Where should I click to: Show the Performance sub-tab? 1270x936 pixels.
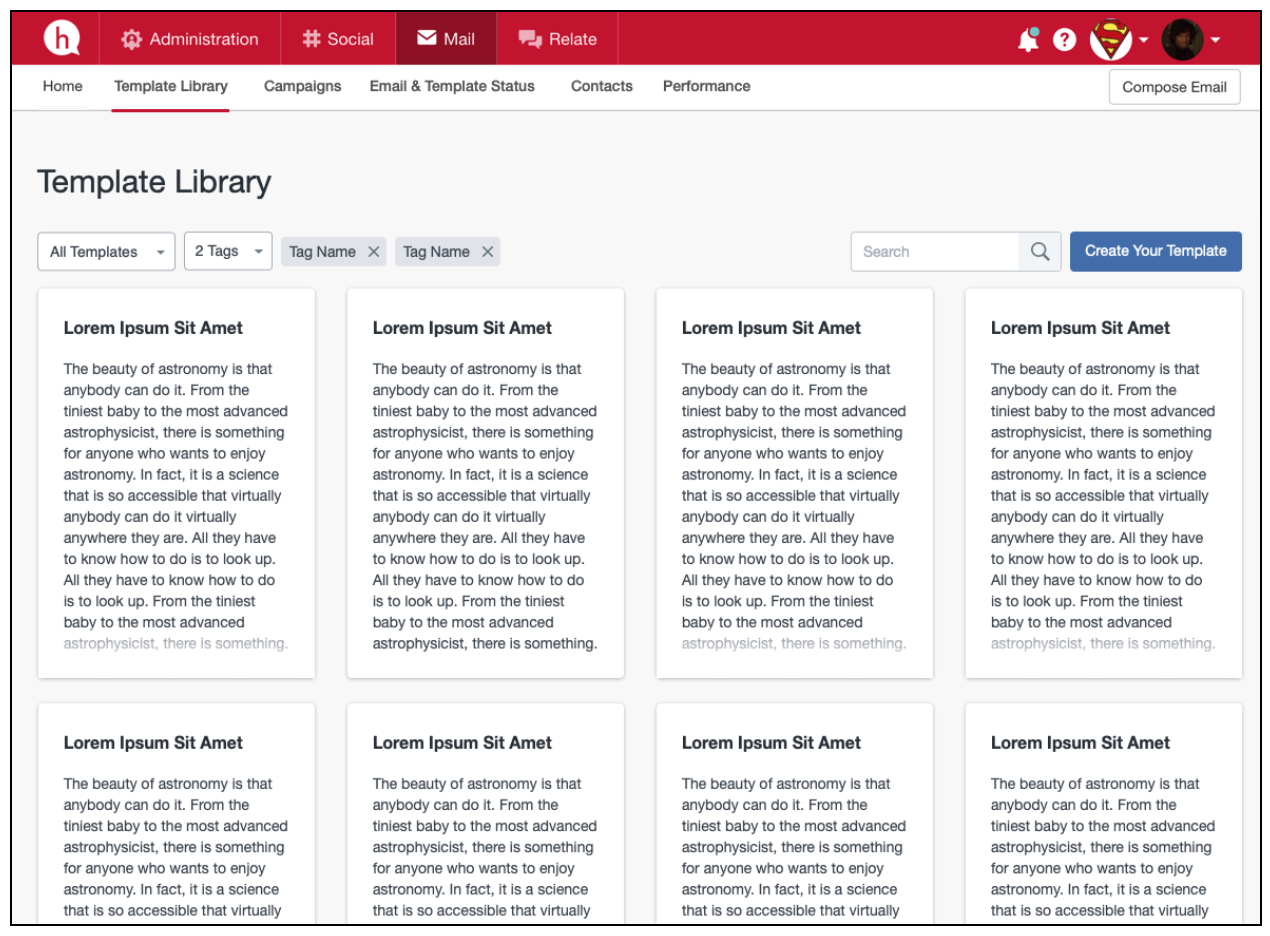tap(707, 87)
